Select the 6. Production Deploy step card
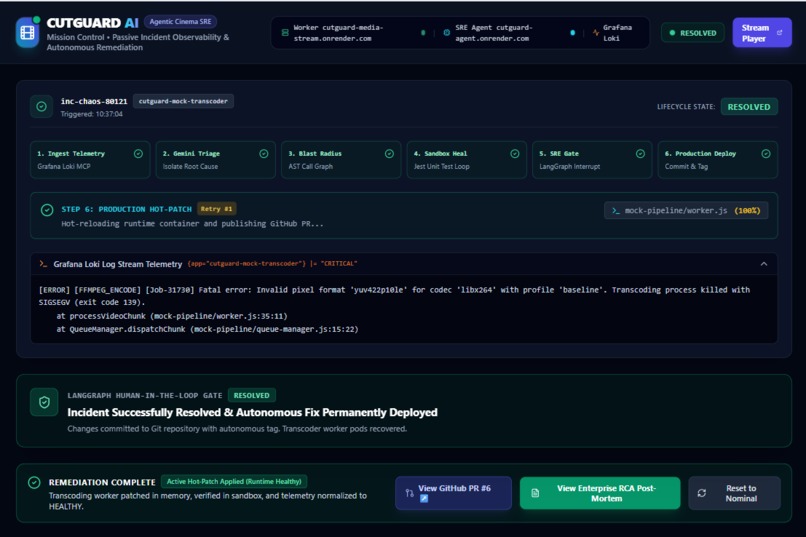806x537 pixels. 717,160
